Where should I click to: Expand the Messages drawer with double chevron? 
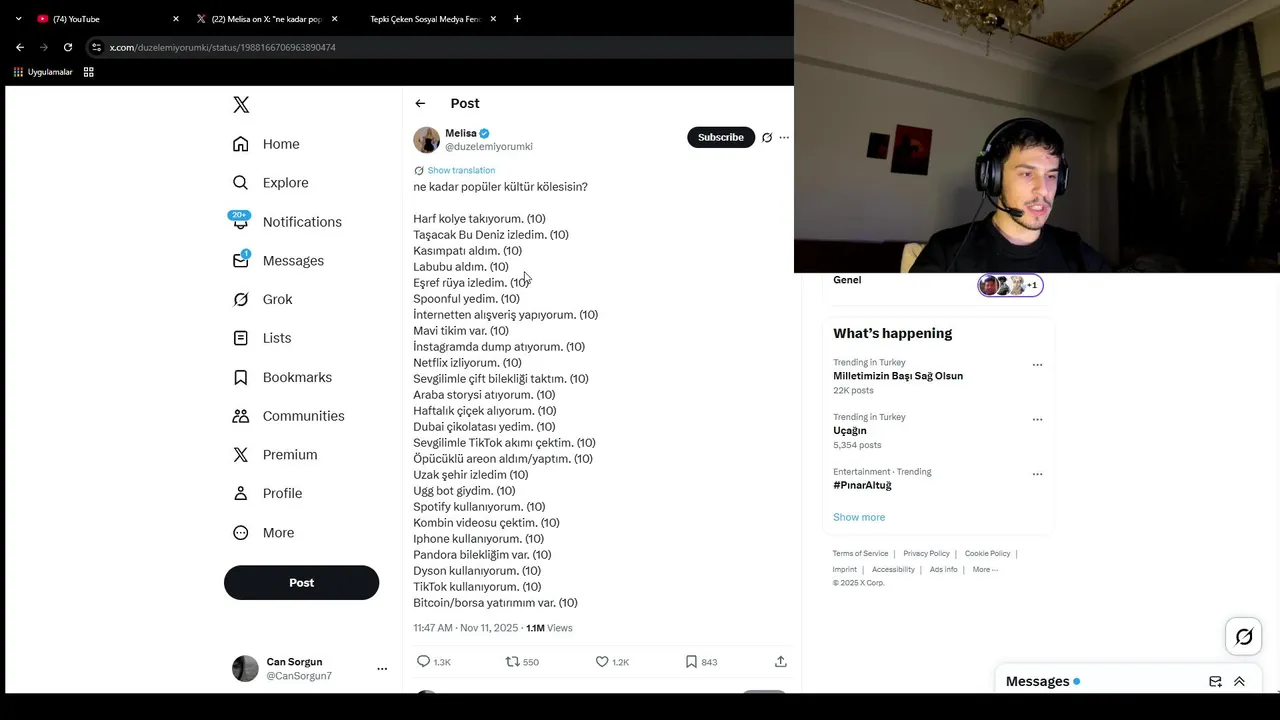coord(1239,682)
